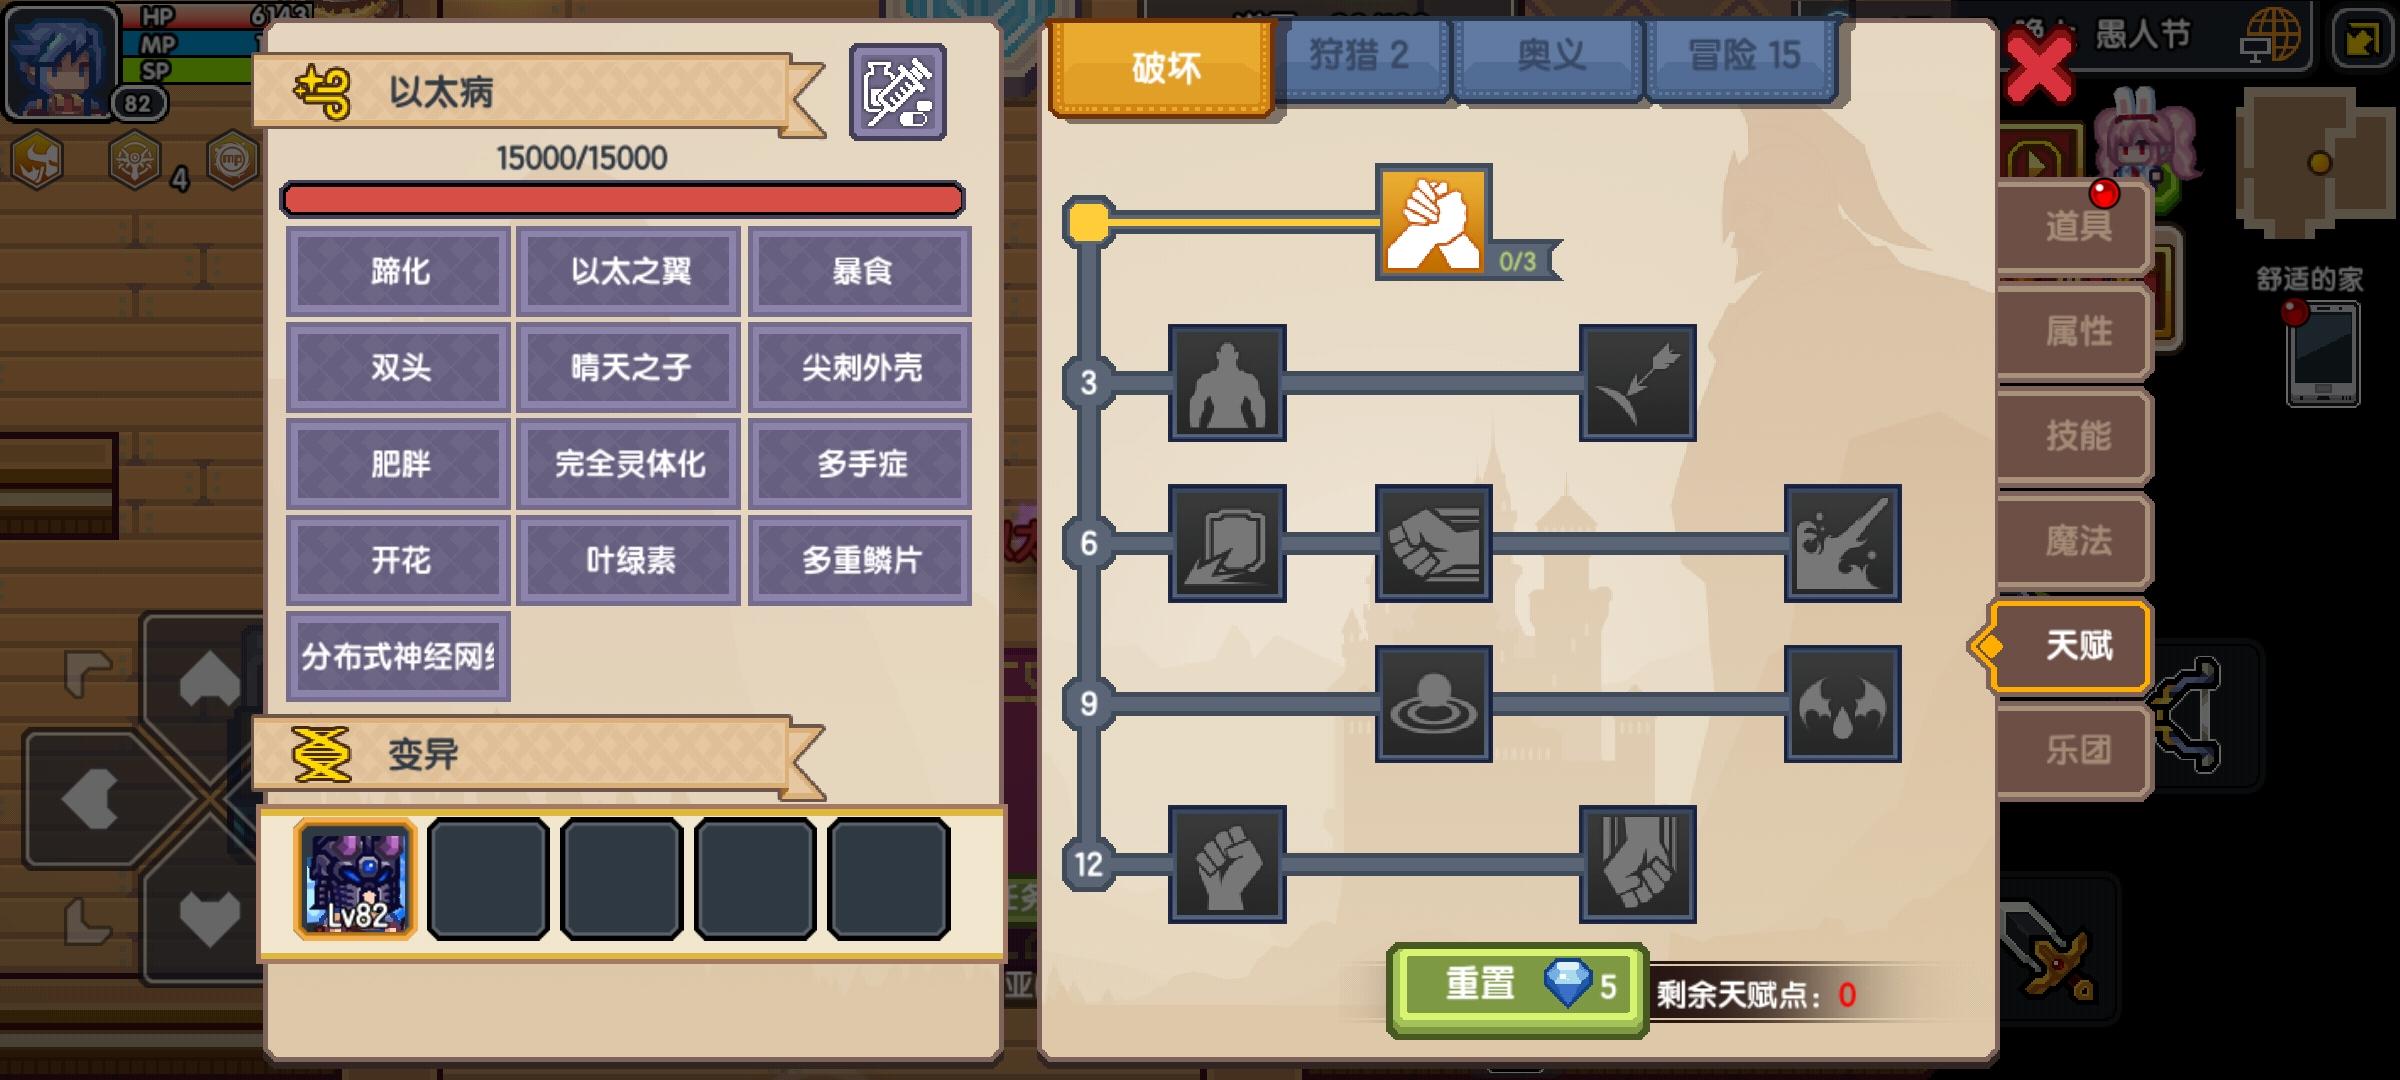This screenshot has height=1080, width=2400.
Task: Click the 重置 reset button
Action: pos(1517,988)
